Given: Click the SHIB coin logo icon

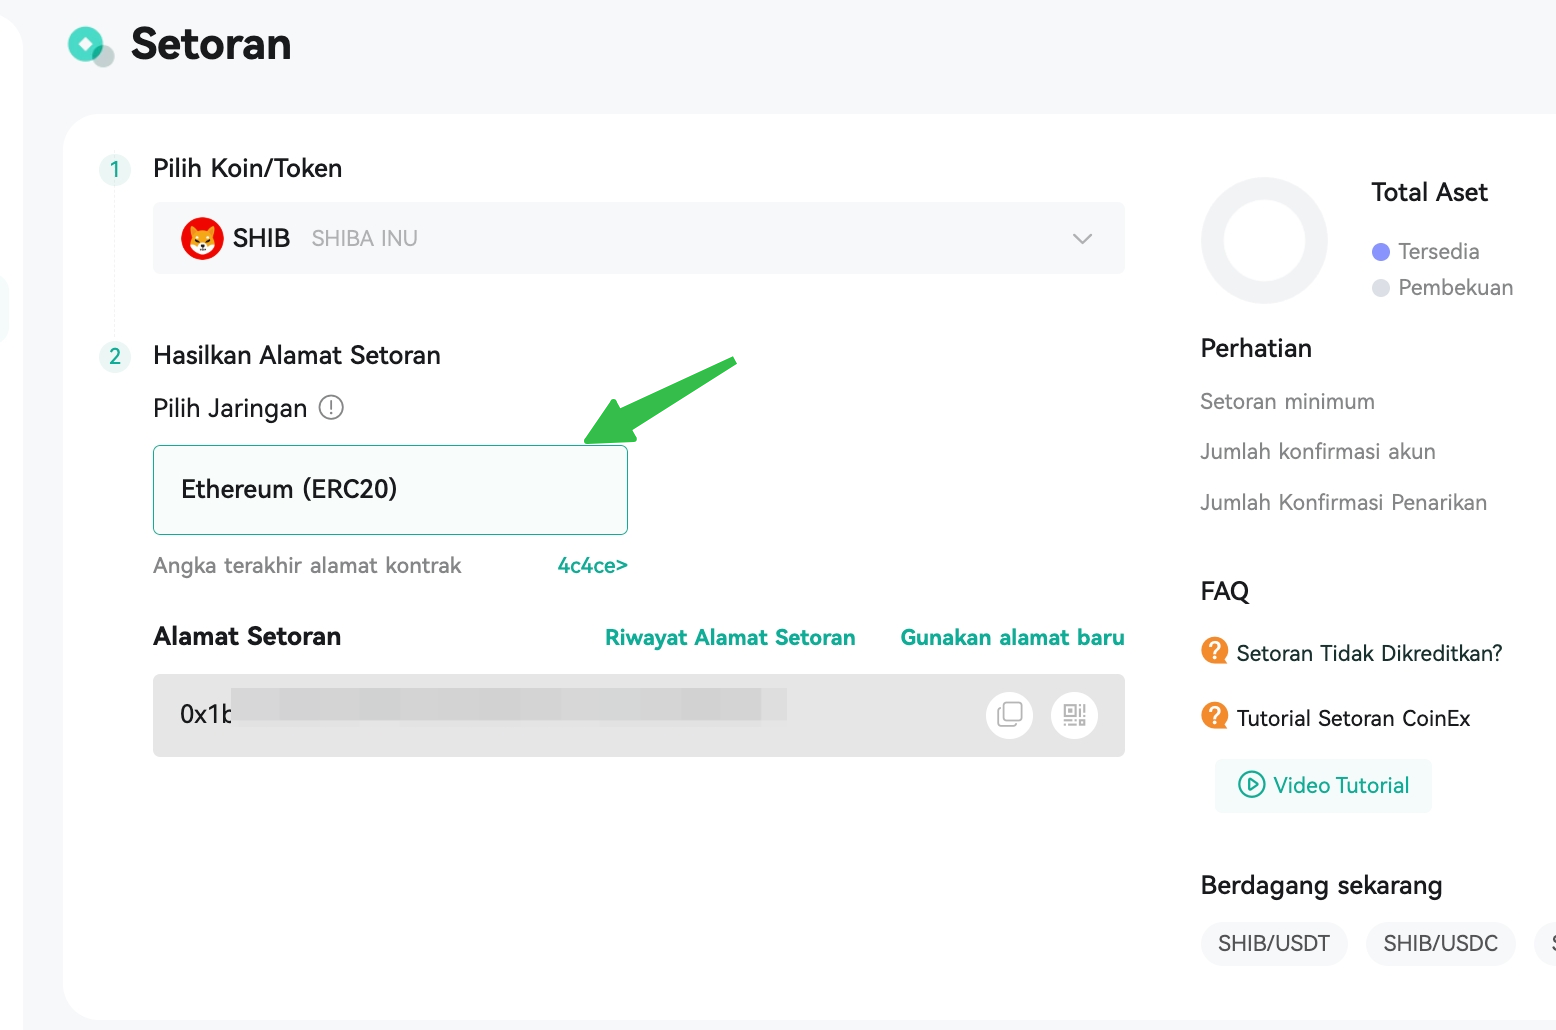Looking at the screenshot, I should click(x=202, y=238).
